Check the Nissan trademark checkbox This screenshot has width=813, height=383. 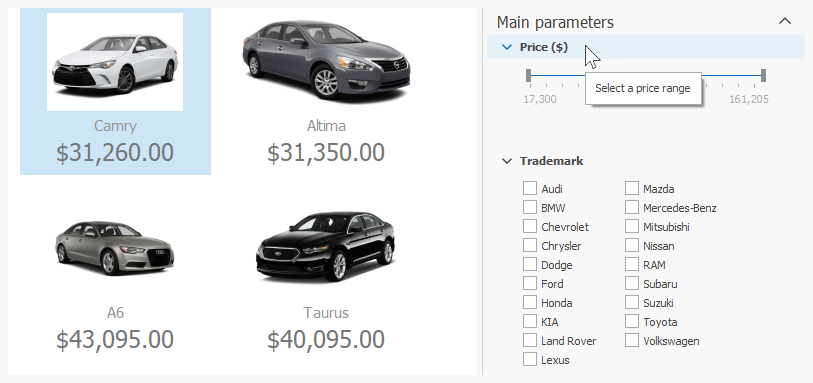pyautogui.click(x=632, y=245)
